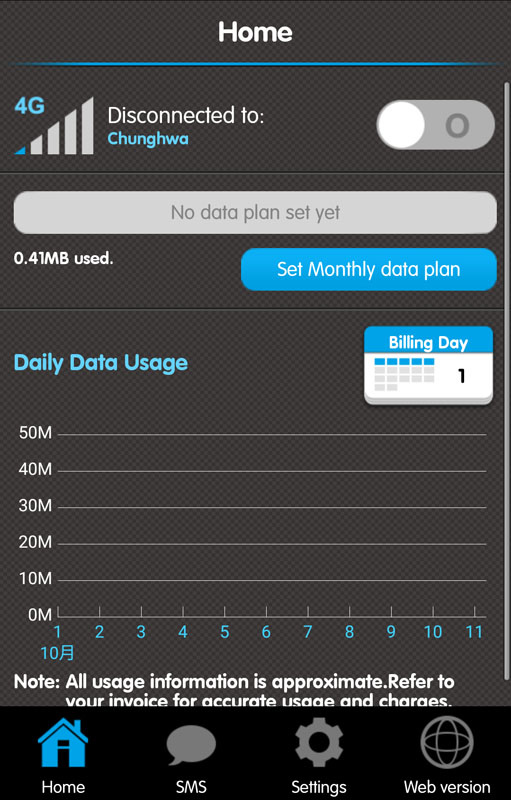Tap the 4G network type indicator
The height and width of the screenshot is (800, 511).
tap(29, 106)
